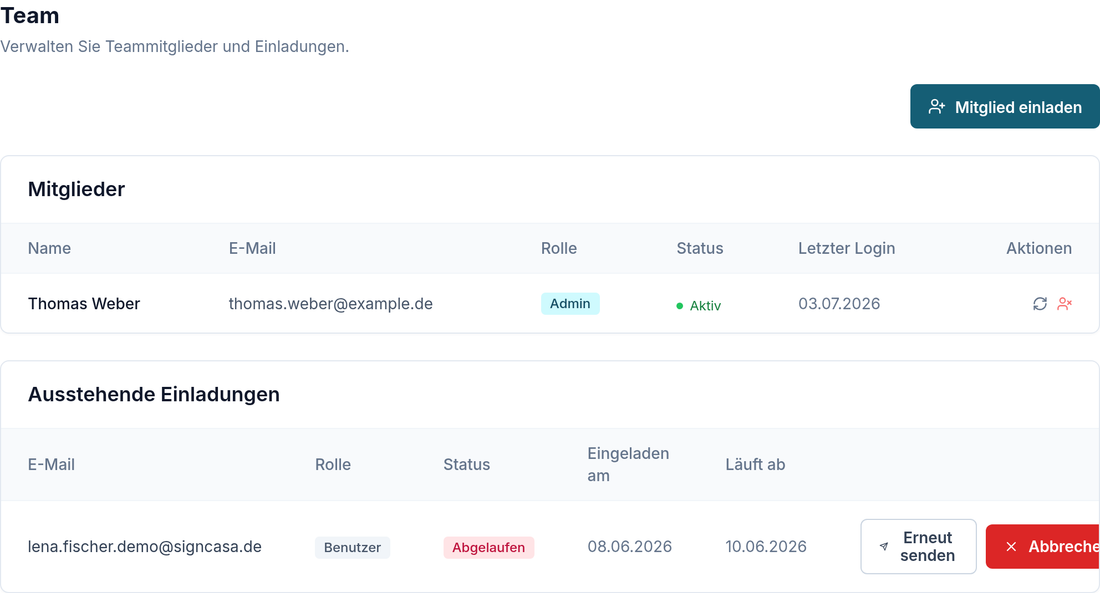Screen dimensions: 1100x593
Task: Click the Mitglied einladen button
Action: [1005, 107]
